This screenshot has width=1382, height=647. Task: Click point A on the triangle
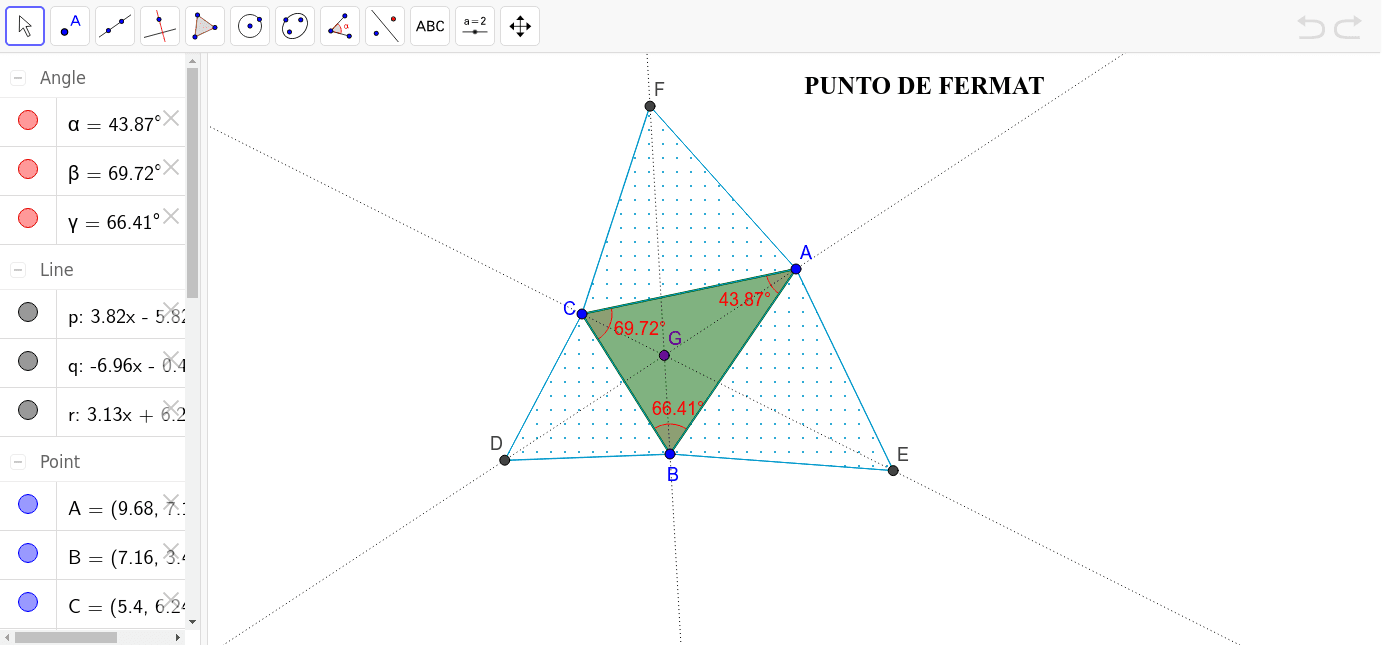(796, 269)
